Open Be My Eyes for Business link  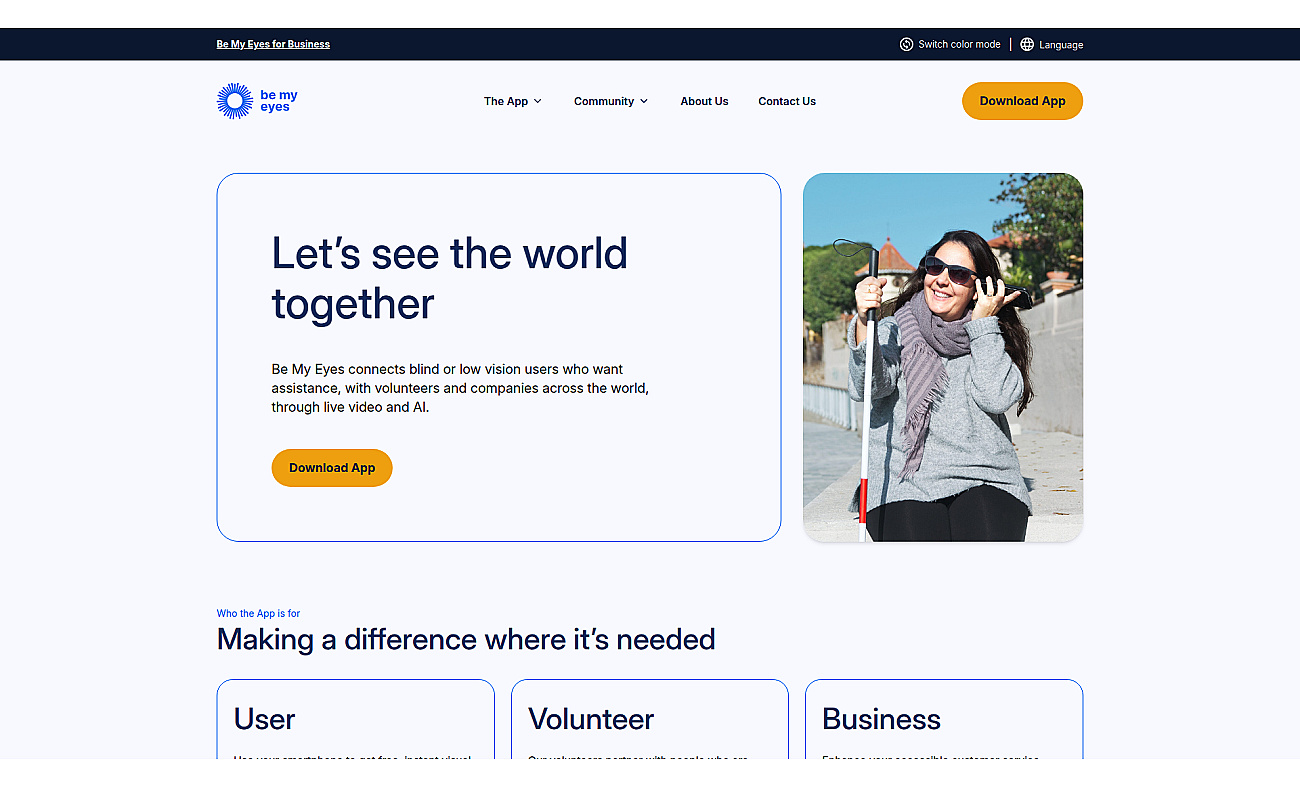click(x=273, y=44)
